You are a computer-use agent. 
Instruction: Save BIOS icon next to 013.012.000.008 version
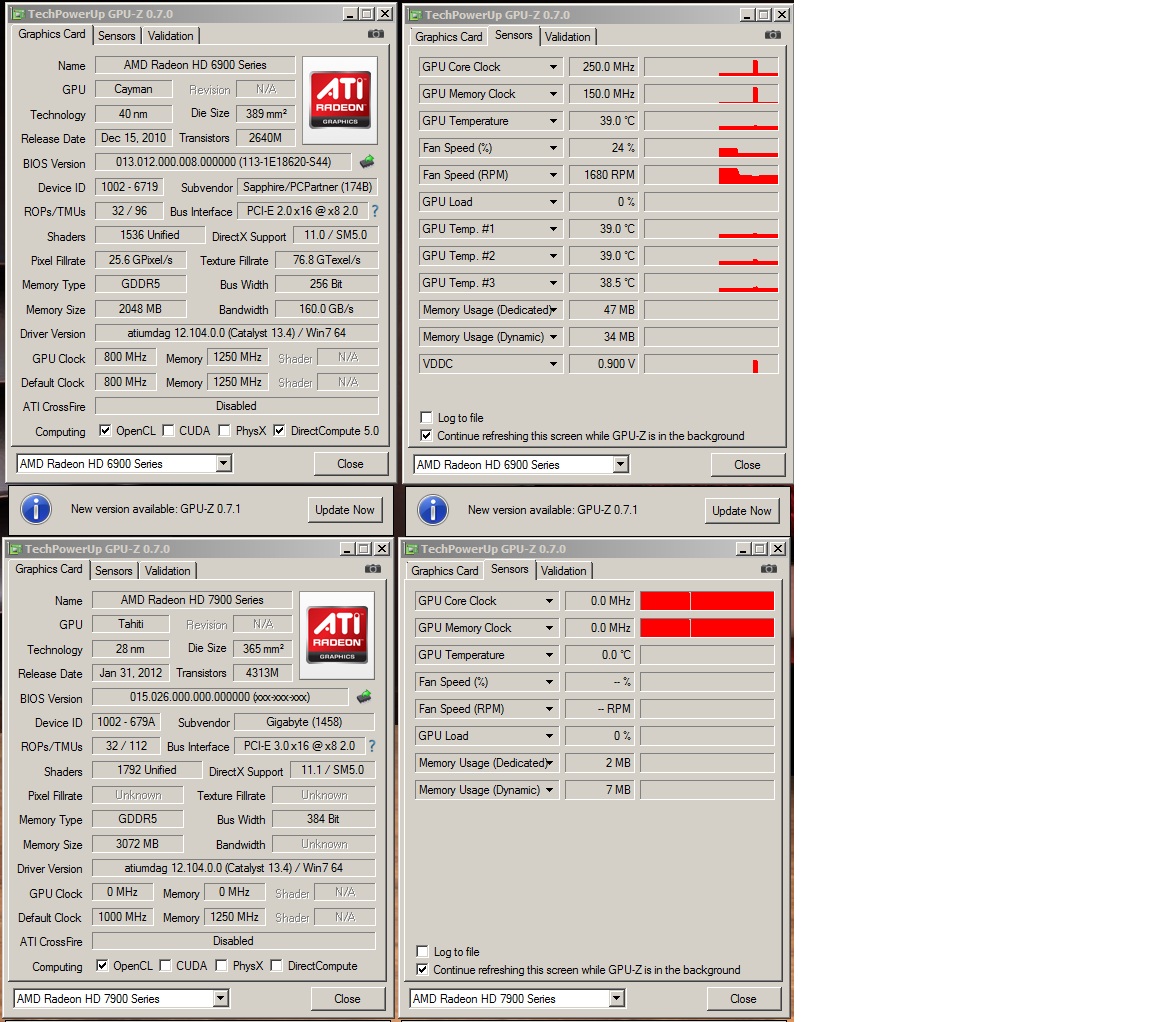point(367,162)
